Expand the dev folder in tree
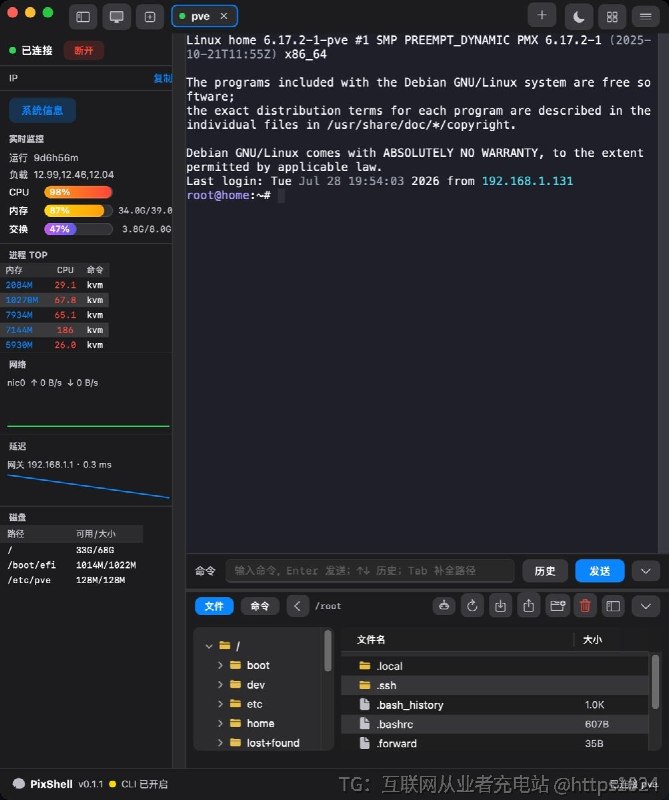 point(220,685)
